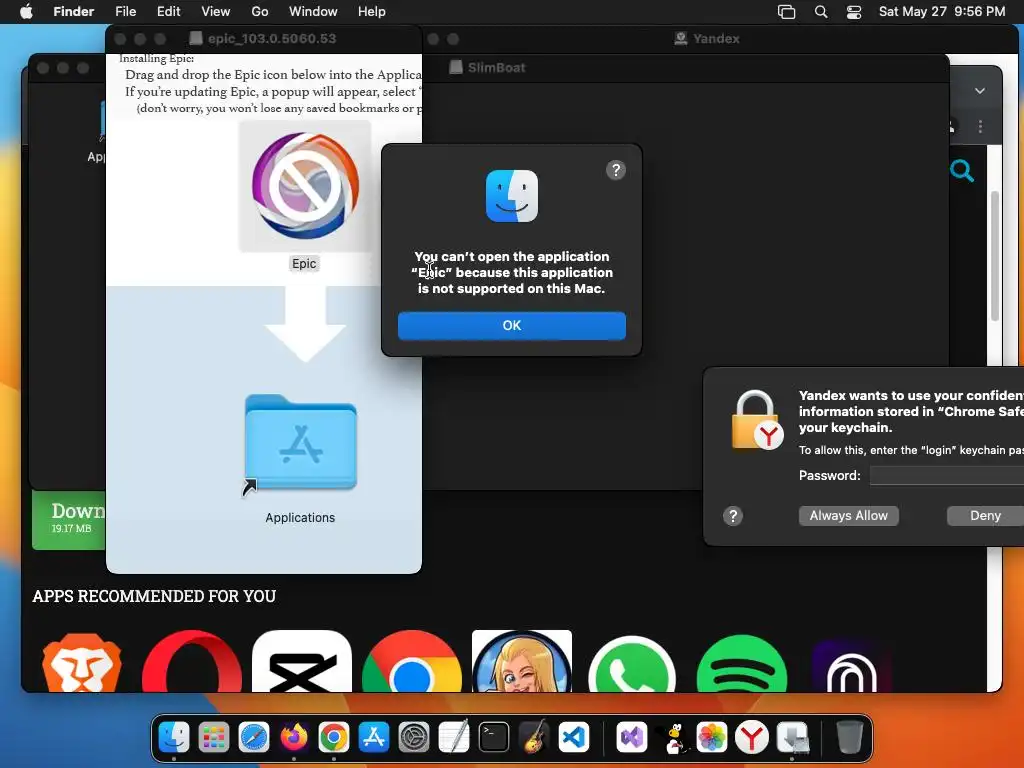
Task: Open the browser three-dot menu
Action: pyautogui.click(x=980, y=126)
